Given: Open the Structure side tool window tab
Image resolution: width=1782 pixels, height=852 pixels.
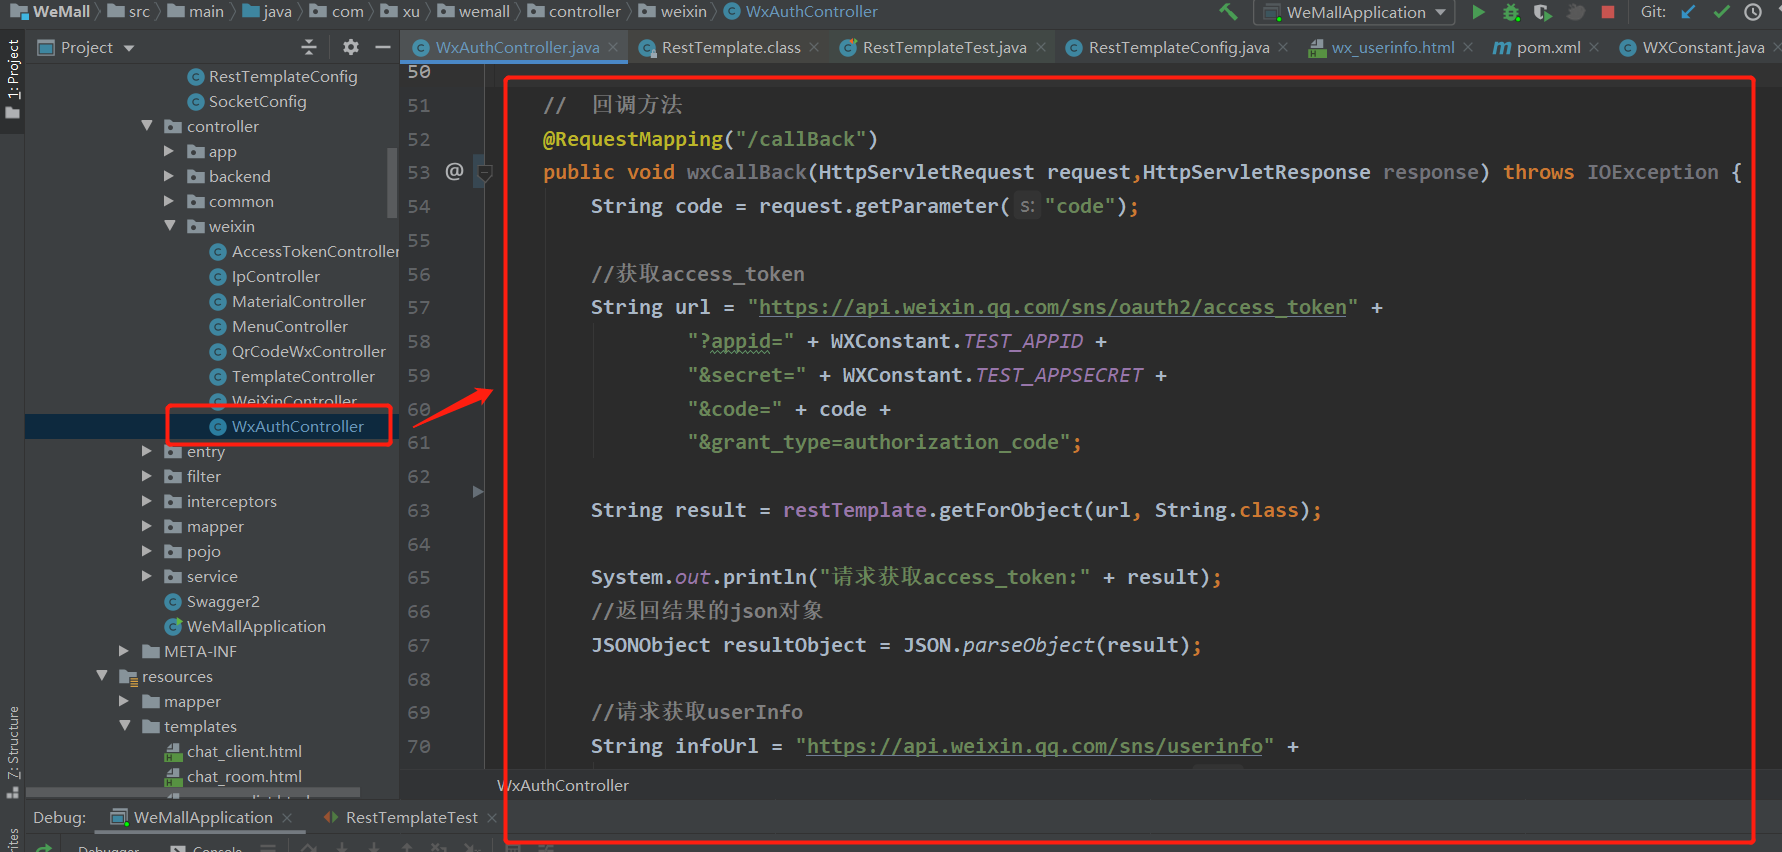Looking at the screenshot, I should pos(12,750).
